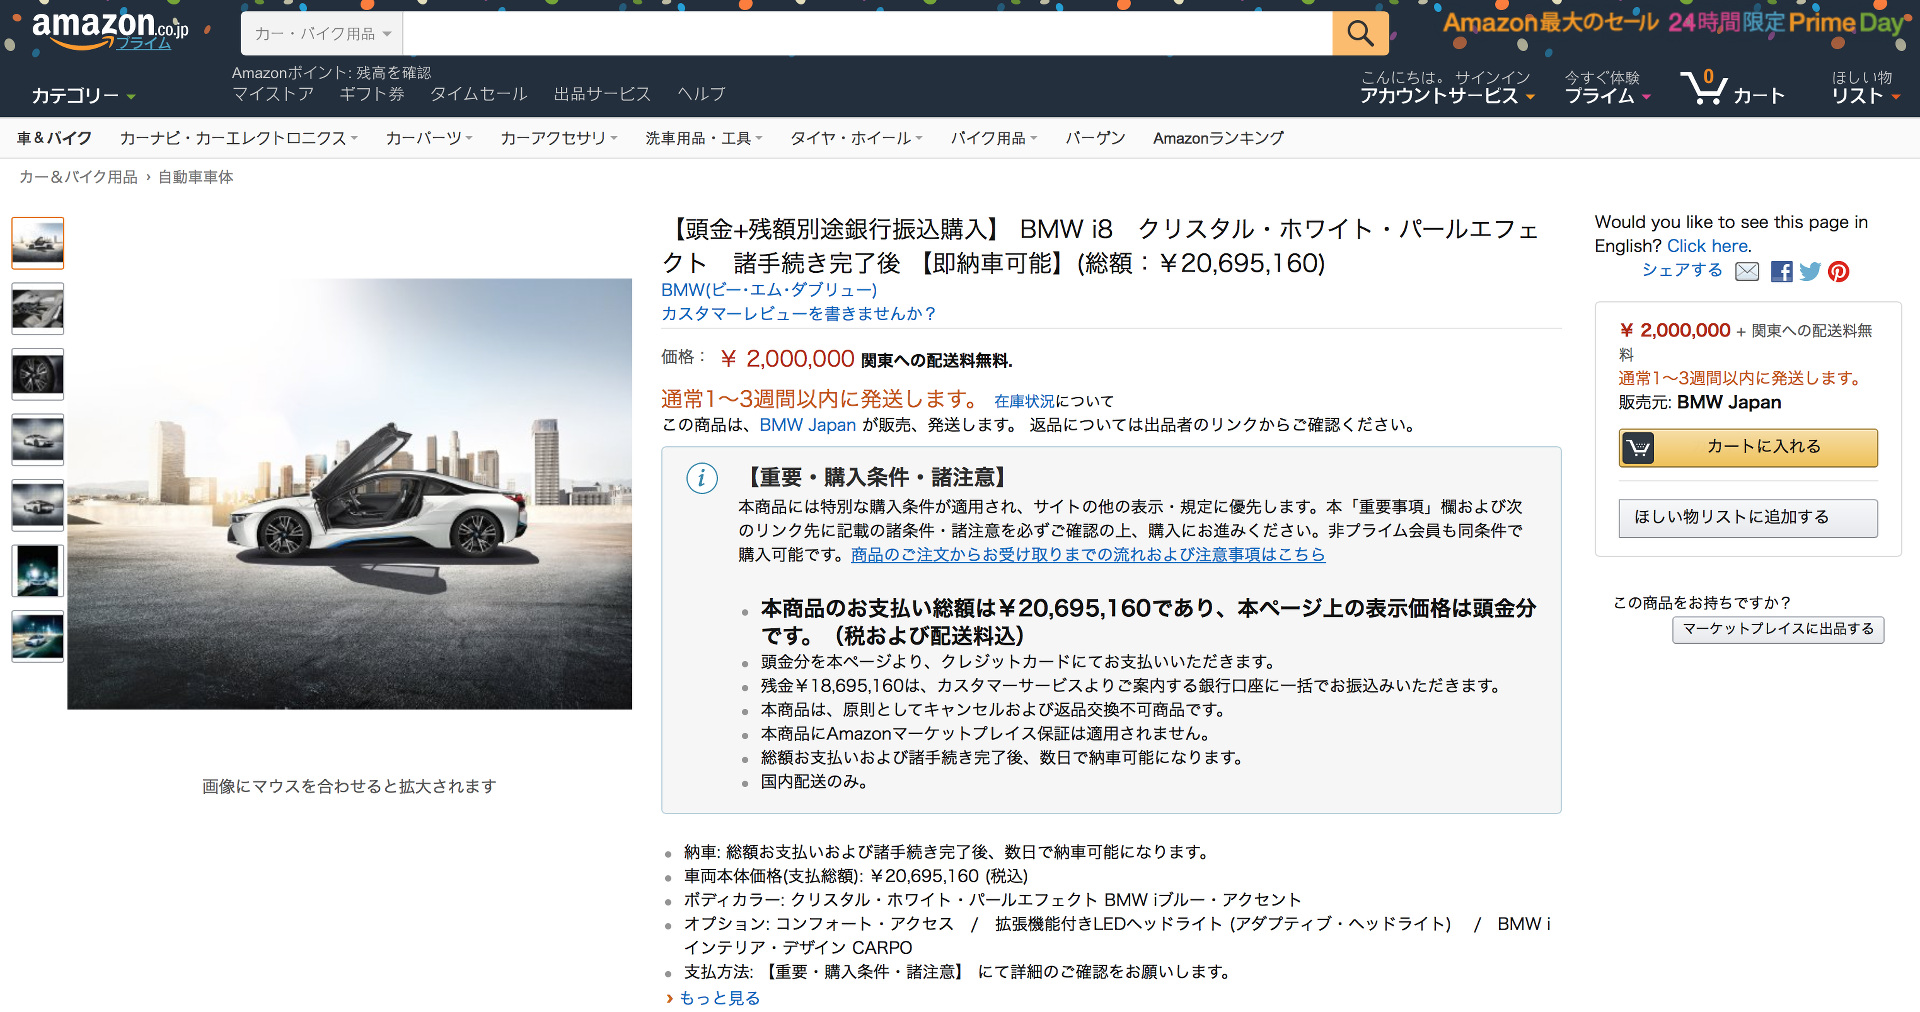Share the product via email icon
The image size is (1920, 1012).
[1747, 272]
